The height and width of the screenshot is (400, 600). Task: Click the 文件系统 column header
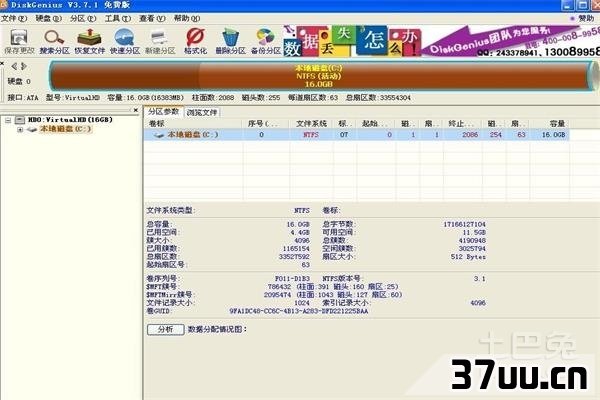click(311, 124)
